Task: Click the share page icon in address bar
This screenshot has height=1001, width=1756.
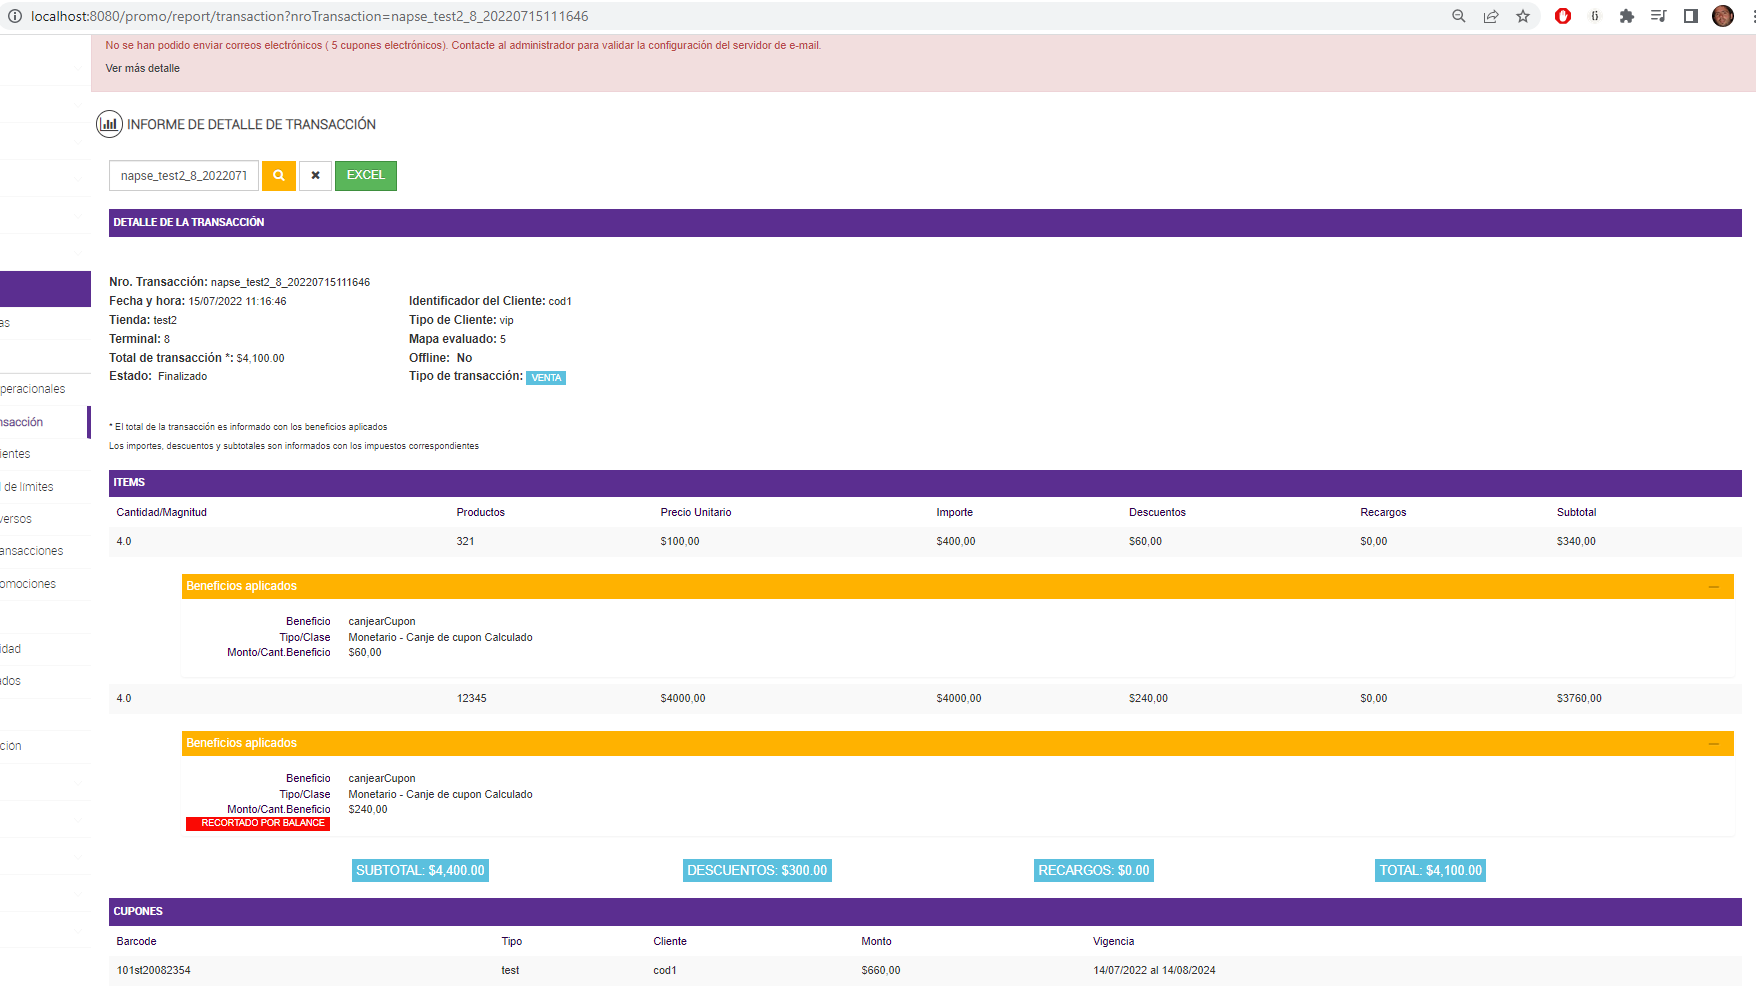Action: [1491, 16]
